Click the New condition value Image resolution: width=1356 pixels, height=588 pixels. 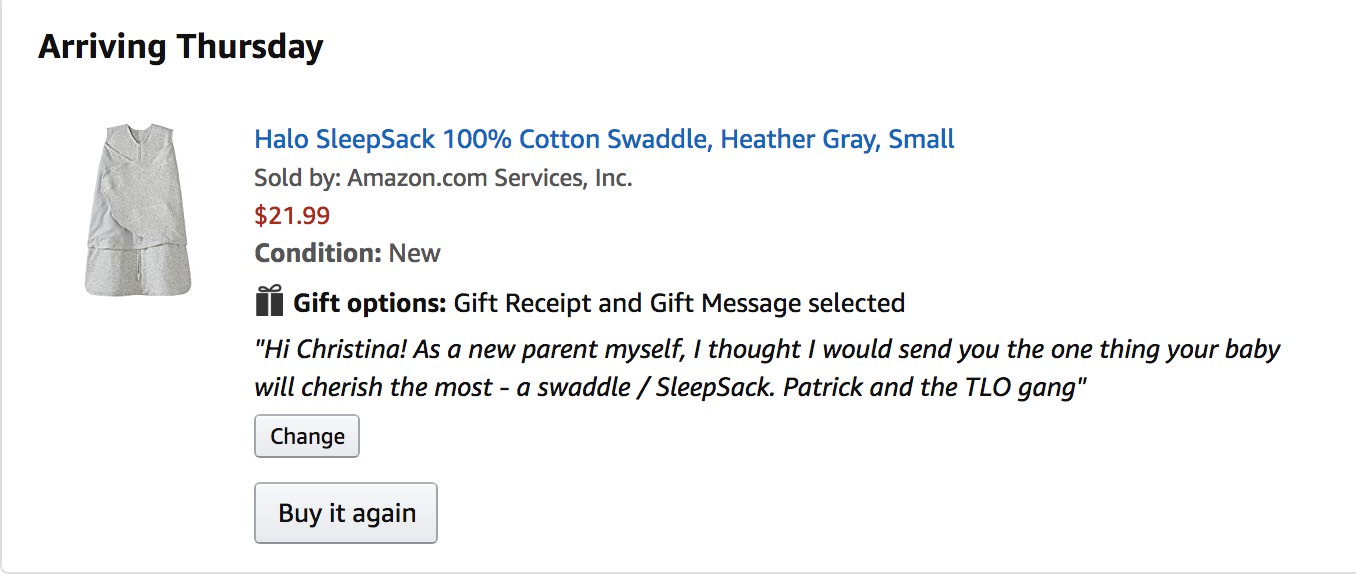[x=415, y=252]
